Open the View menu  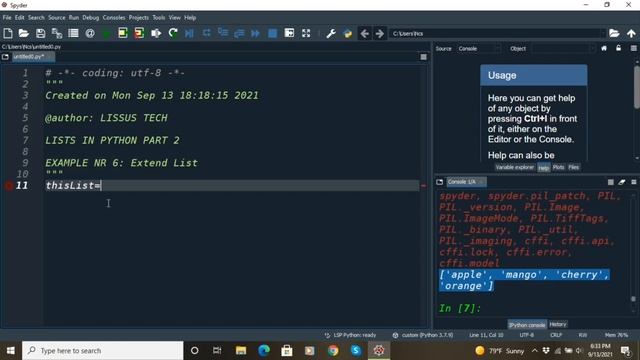coord(175,18)
